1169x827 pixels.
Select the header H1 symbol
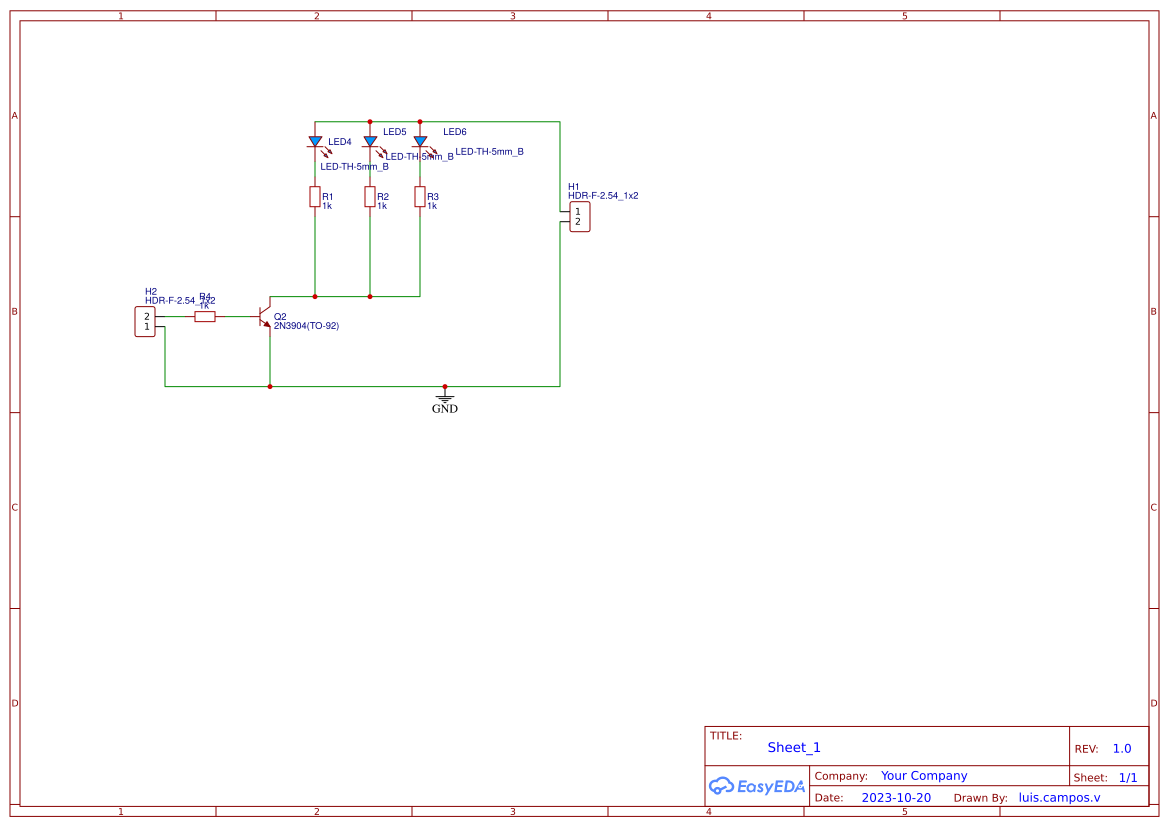point(578,215)
